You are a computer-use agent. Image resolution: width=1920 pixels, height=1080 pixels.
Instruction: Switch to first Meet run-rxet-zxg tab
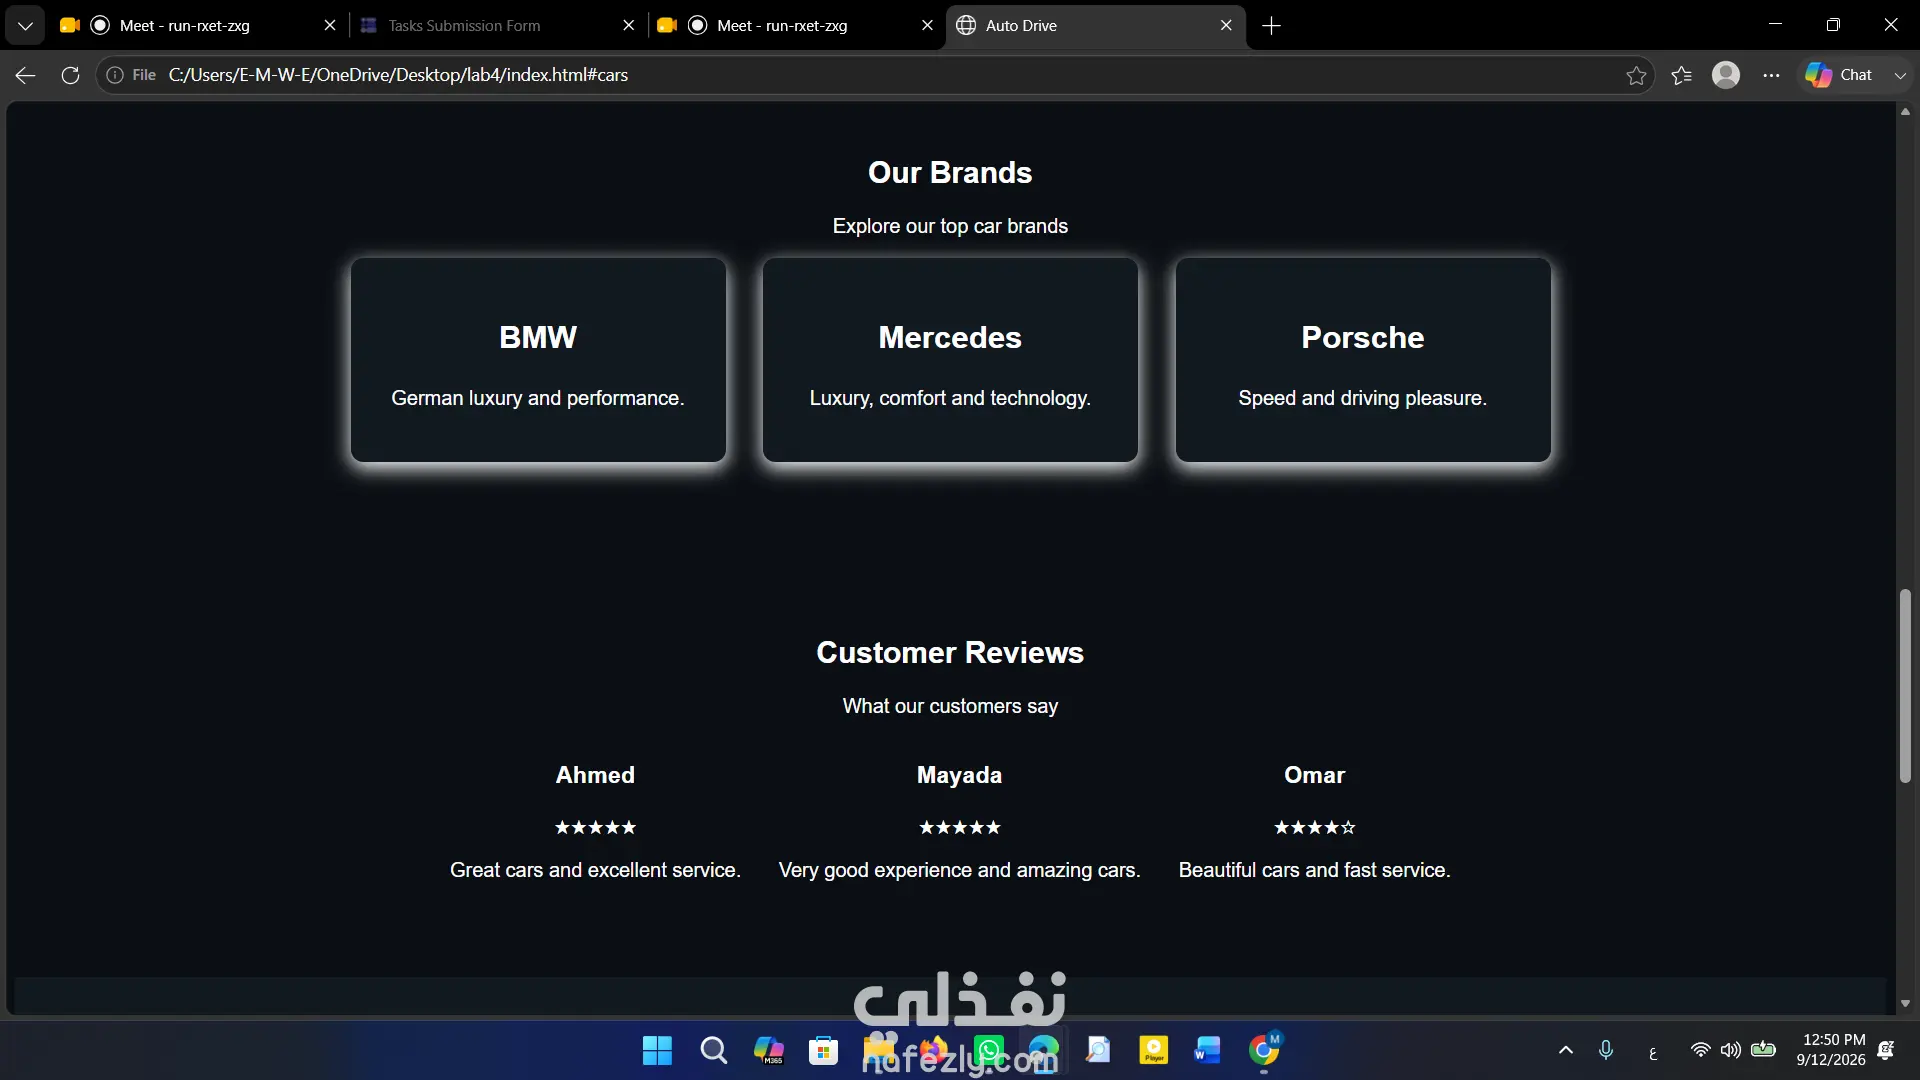[x=198, y=26]
